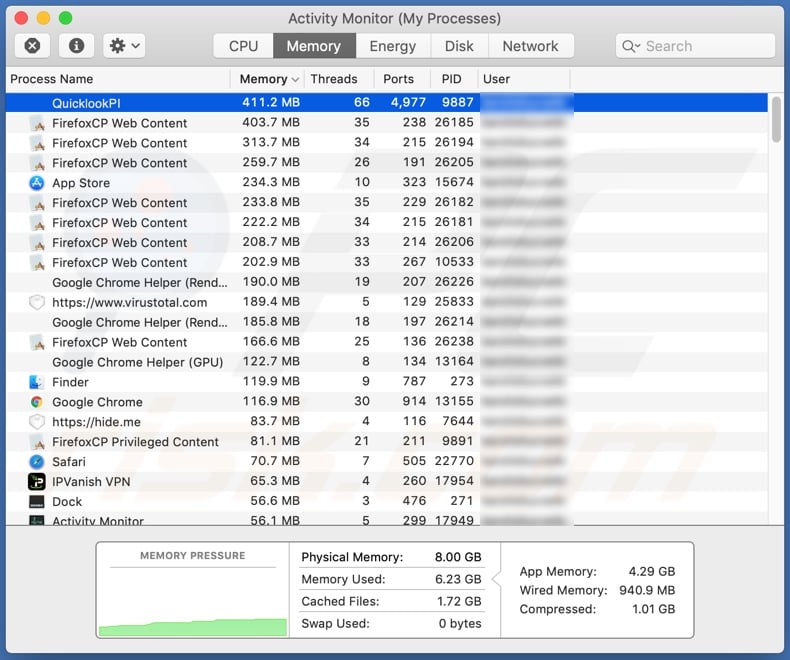The height and width of the screenshot is (660, 790).
Task: Click the Swap Used 0 bytes value
Action: click(459, 623)
